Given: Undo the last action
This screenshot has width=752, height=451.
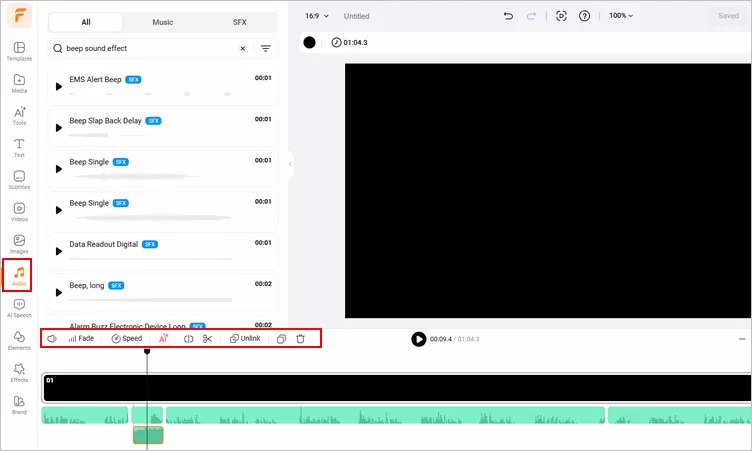Looking at the screenshot, I should 508,16.
